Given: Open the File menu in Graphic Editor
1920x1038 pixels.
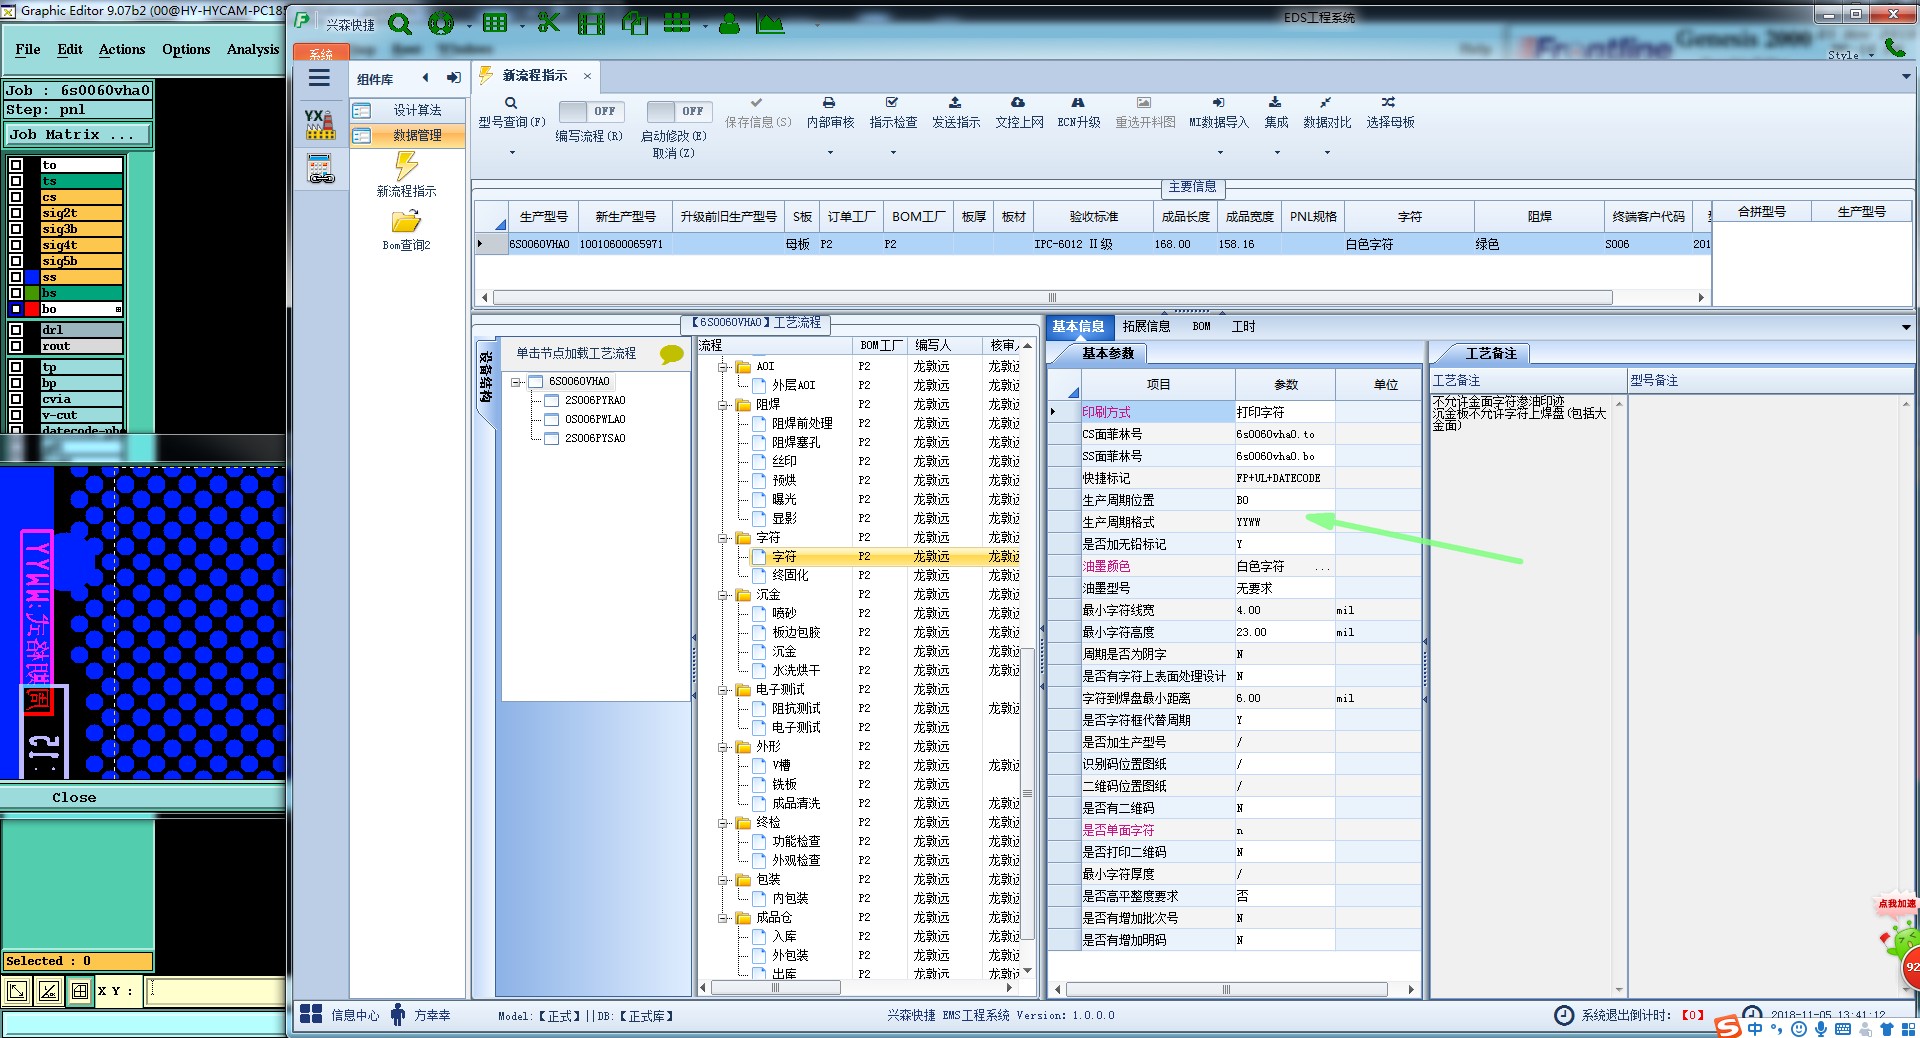Looking at the screenshot, I should tap(28, 49).
